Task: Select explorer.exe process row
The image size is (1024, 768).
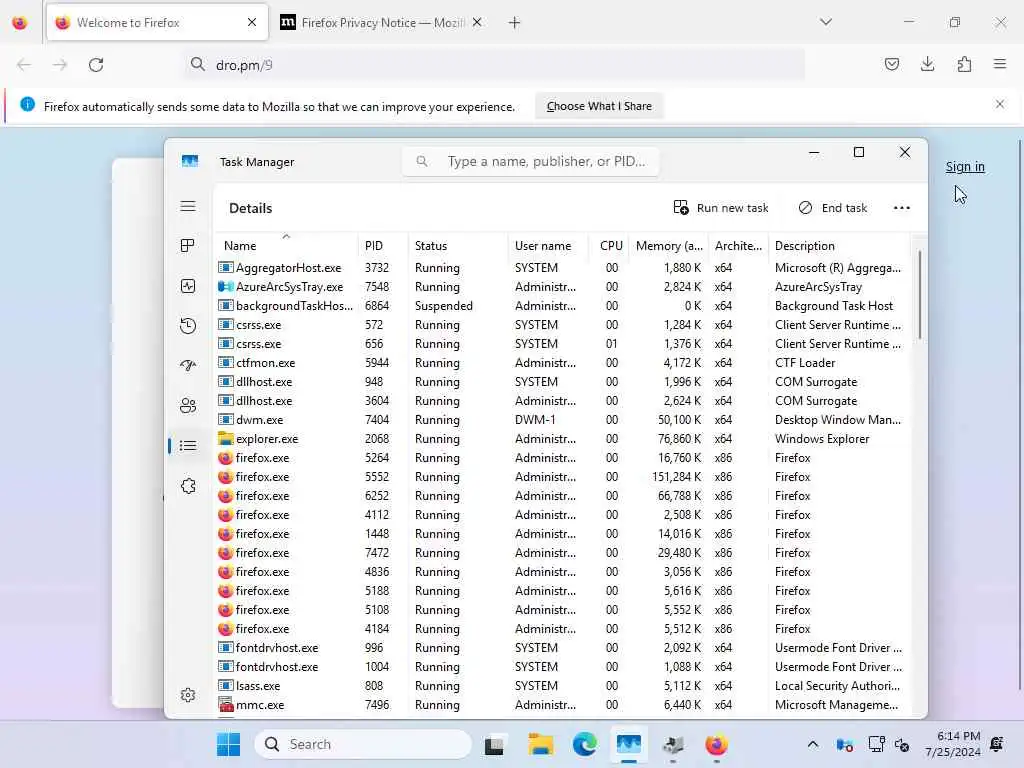Action: tap(562, 439)
